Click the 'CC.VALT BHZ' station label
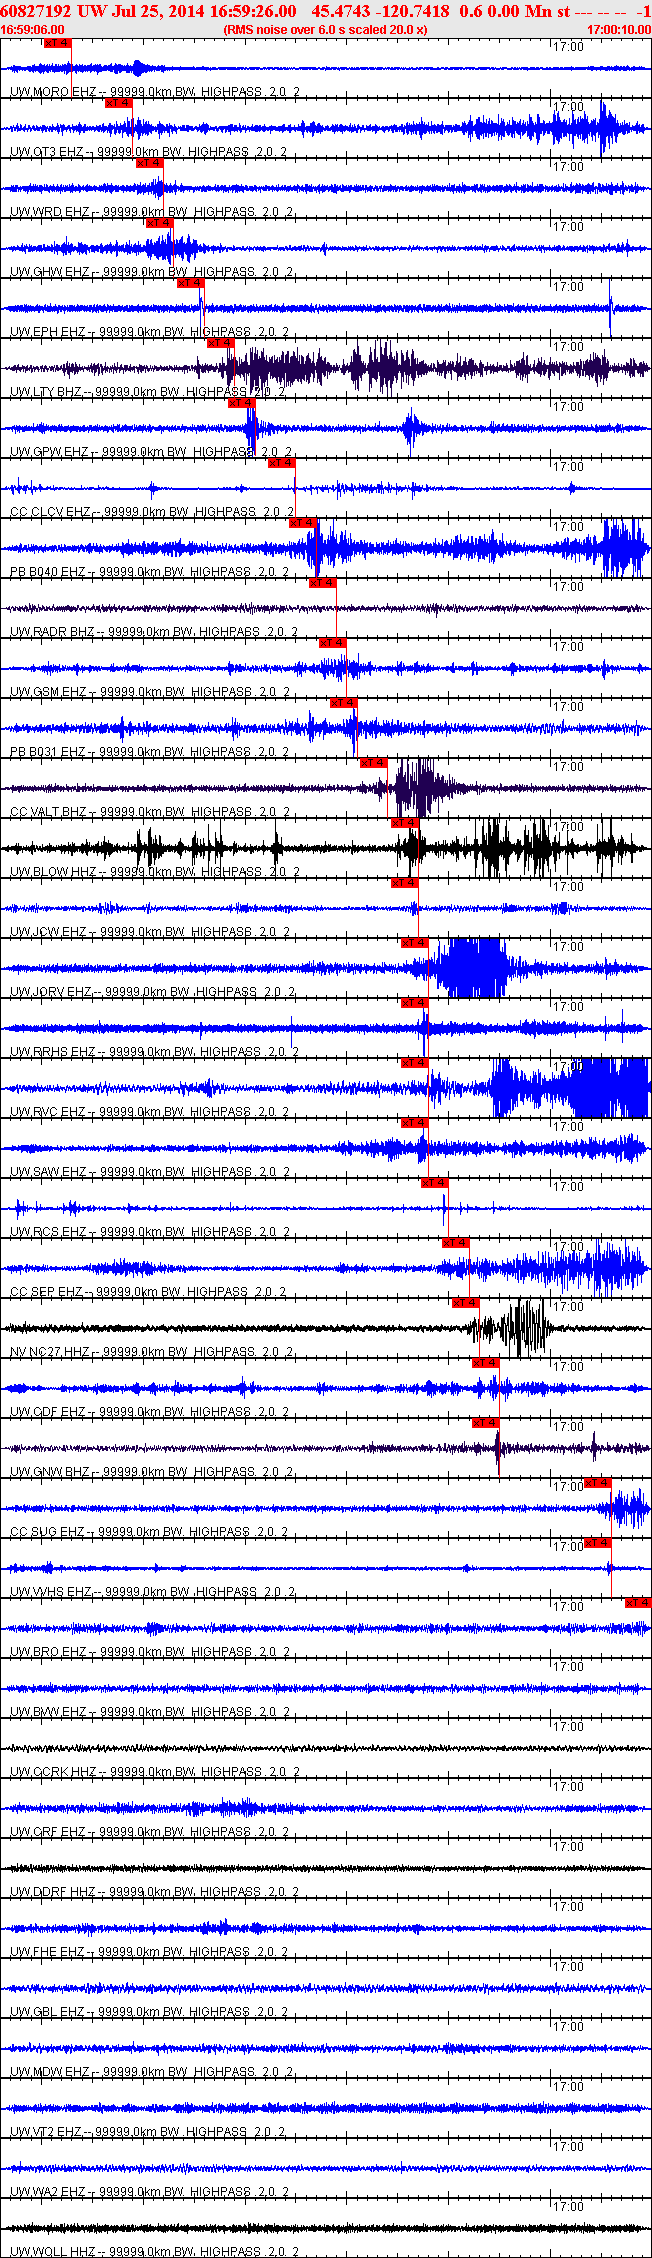652x2258 pixels. coord(48,812)
